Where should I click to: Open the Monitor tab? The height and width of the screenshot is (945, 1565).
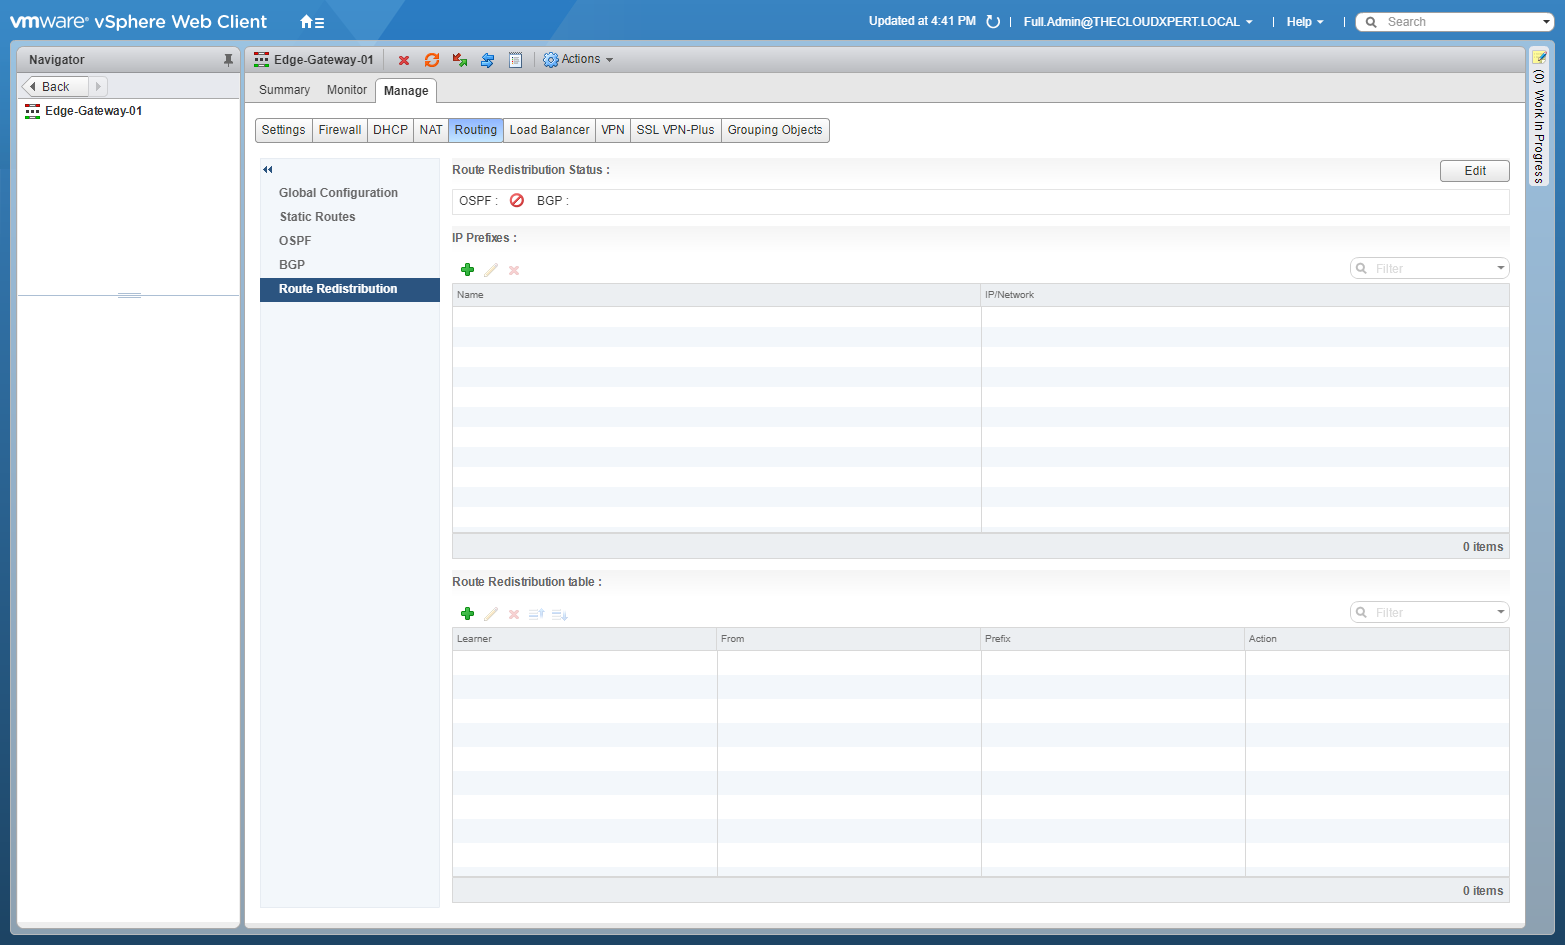[x=347, y=90]
